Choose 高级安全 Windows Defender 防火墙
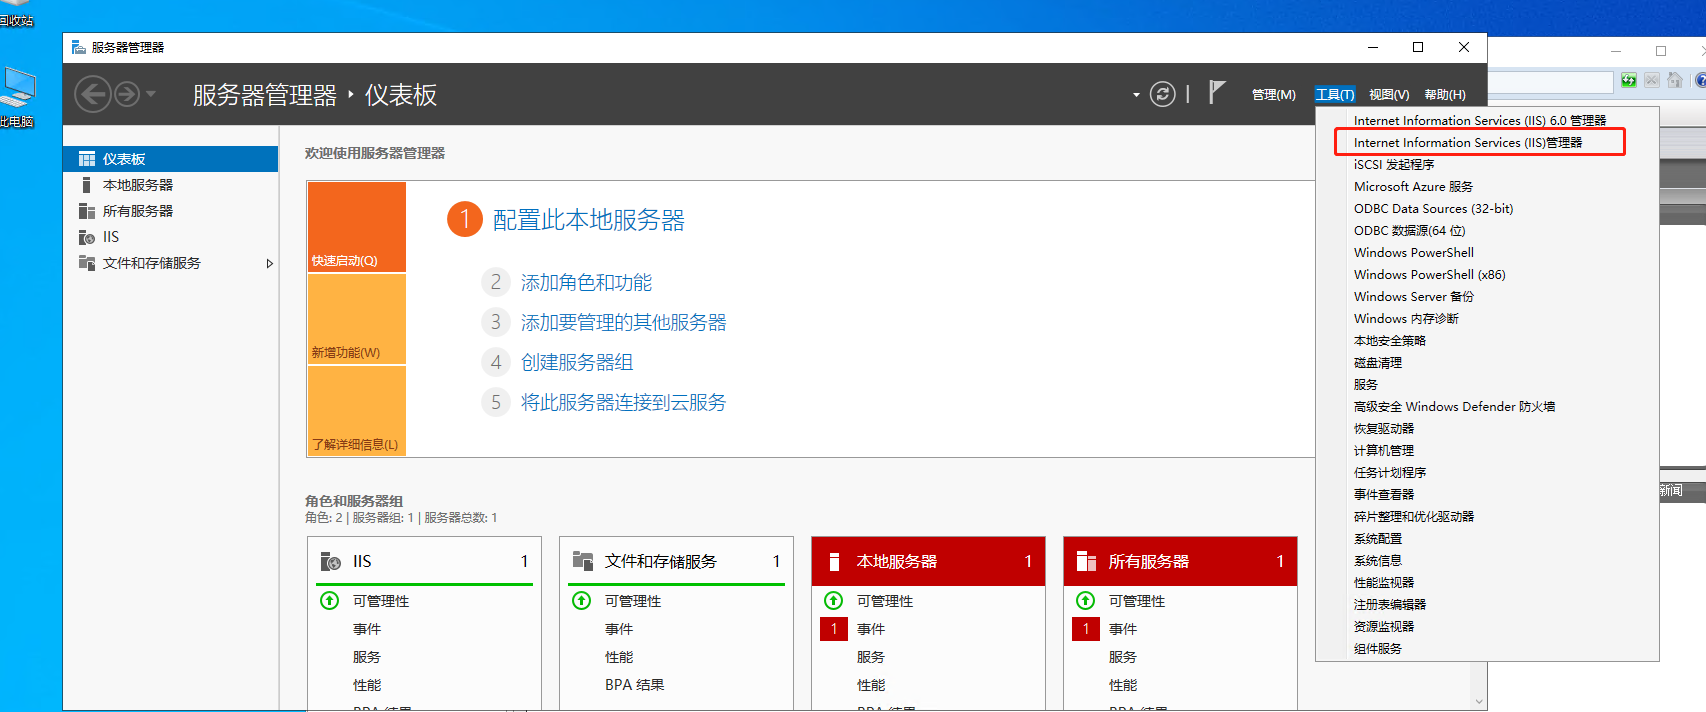This screenshot has height=712, width=1706. 1454,407
